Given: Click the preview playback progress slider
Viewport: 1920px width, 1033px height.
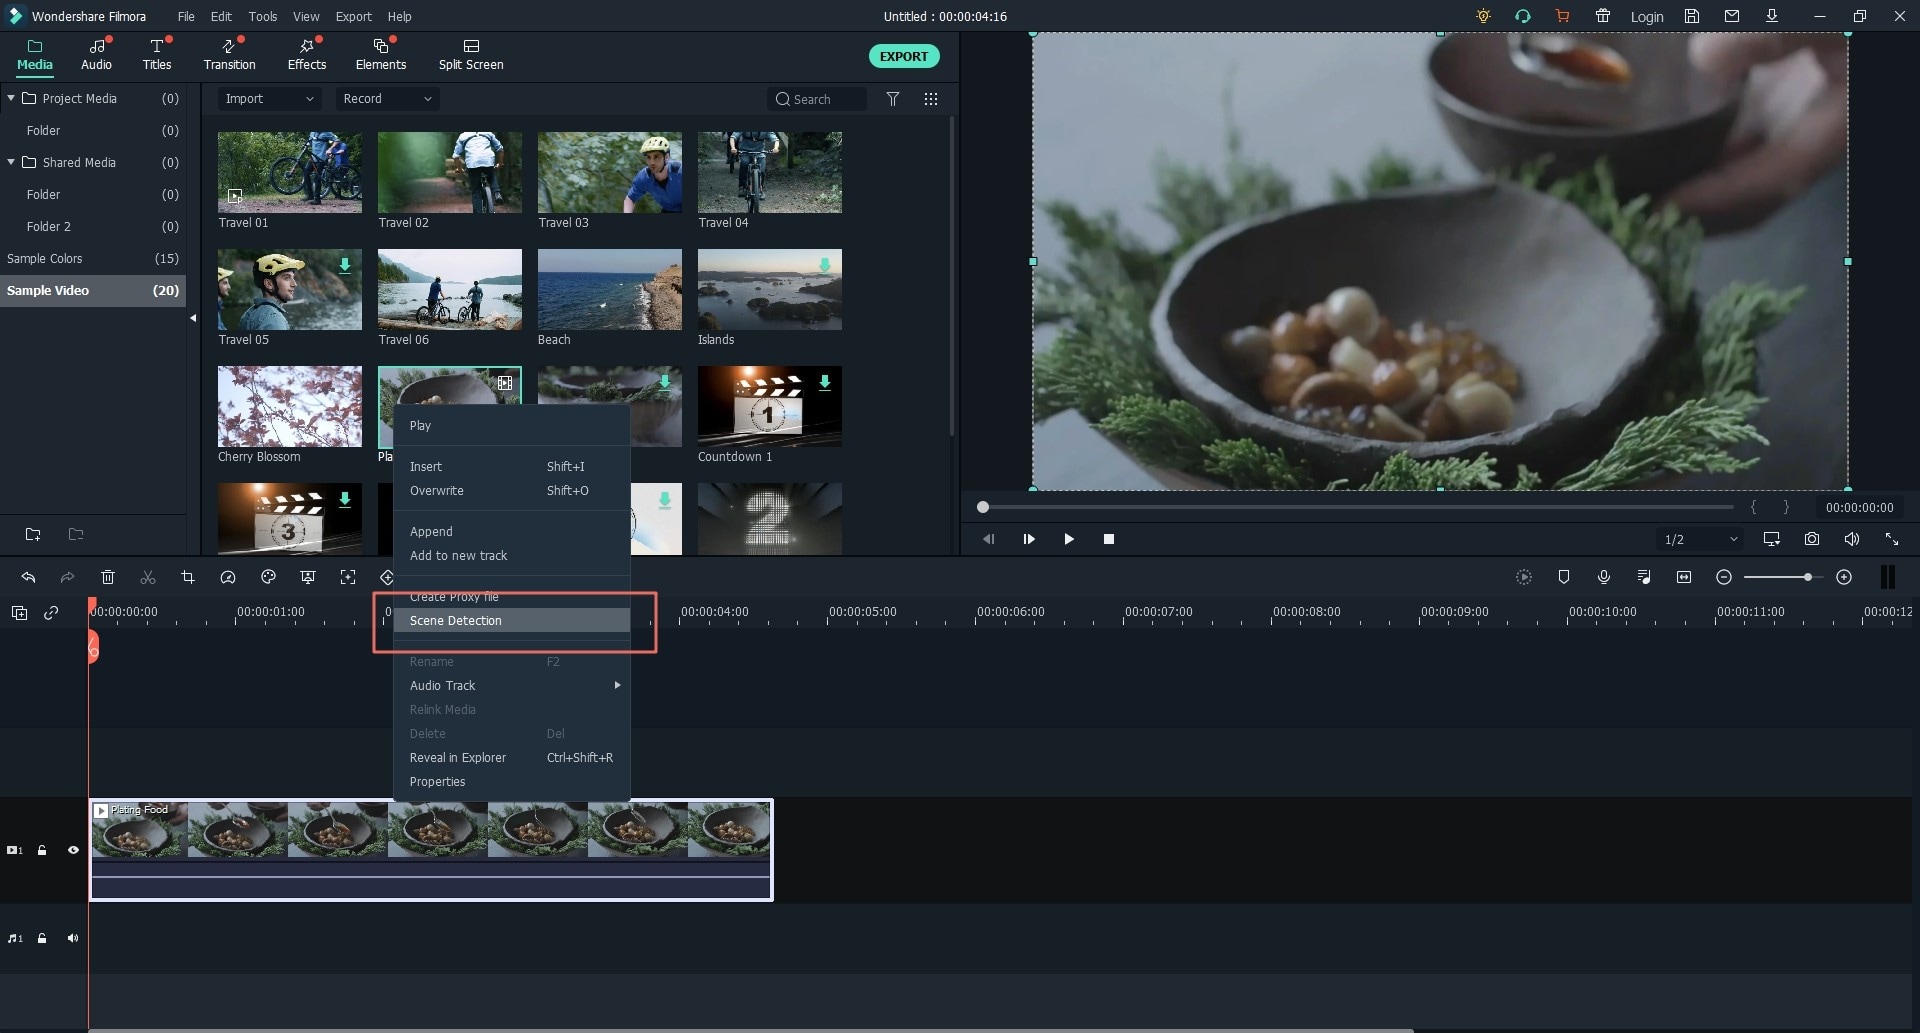Looking at the screenshot, I should (1356, 507).
